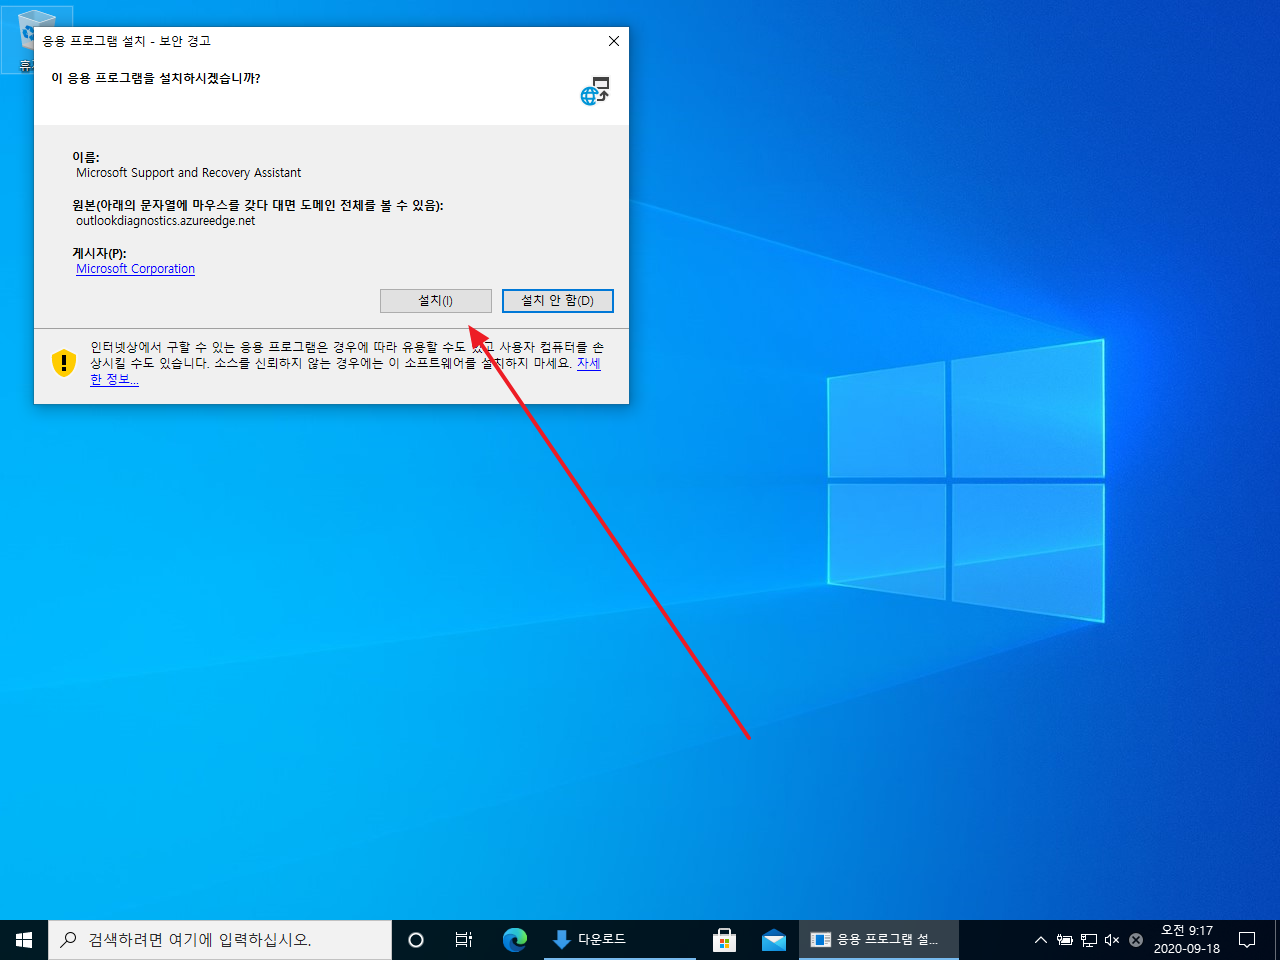This screenshot has width=1280, height=960.
Task: Click the Microsoft Support and Recovery Assistant name
Action: tap(189, 173)
